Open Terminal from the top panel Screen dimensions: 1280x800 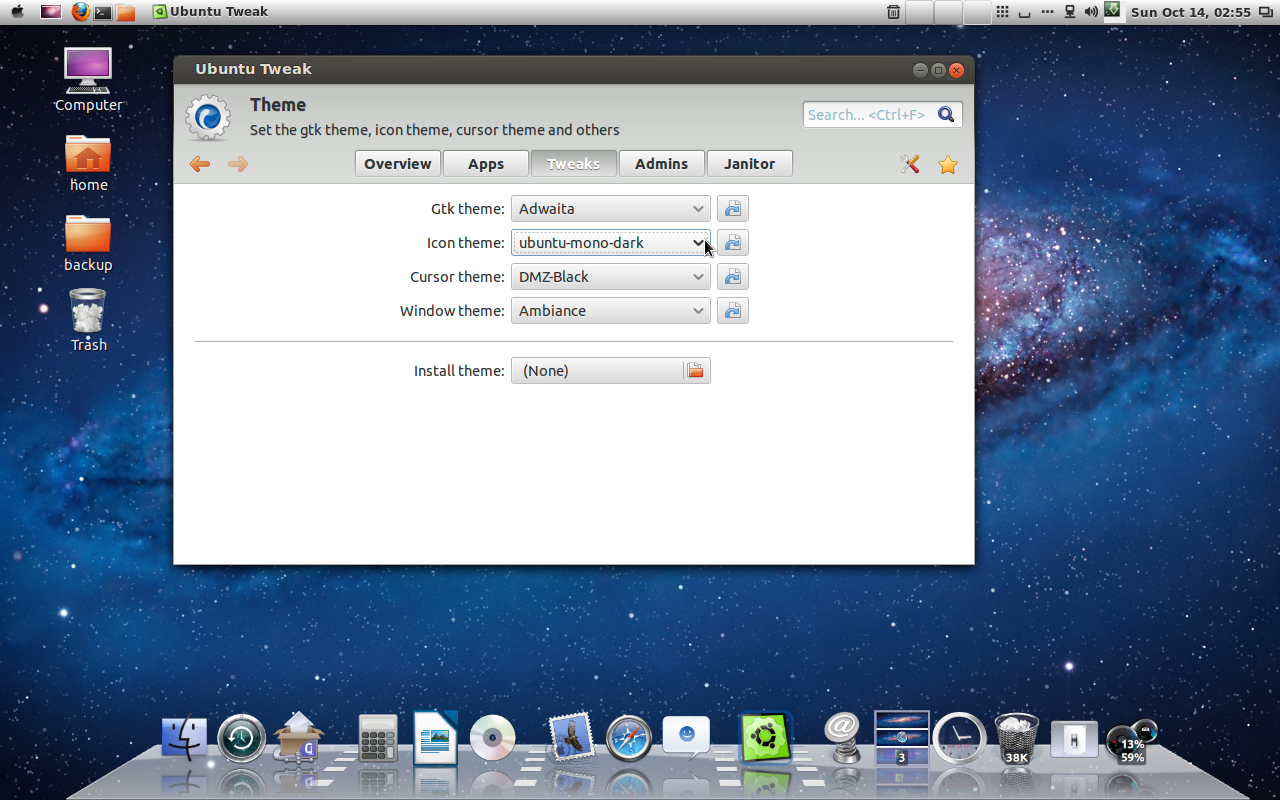[x=102, y=12]
